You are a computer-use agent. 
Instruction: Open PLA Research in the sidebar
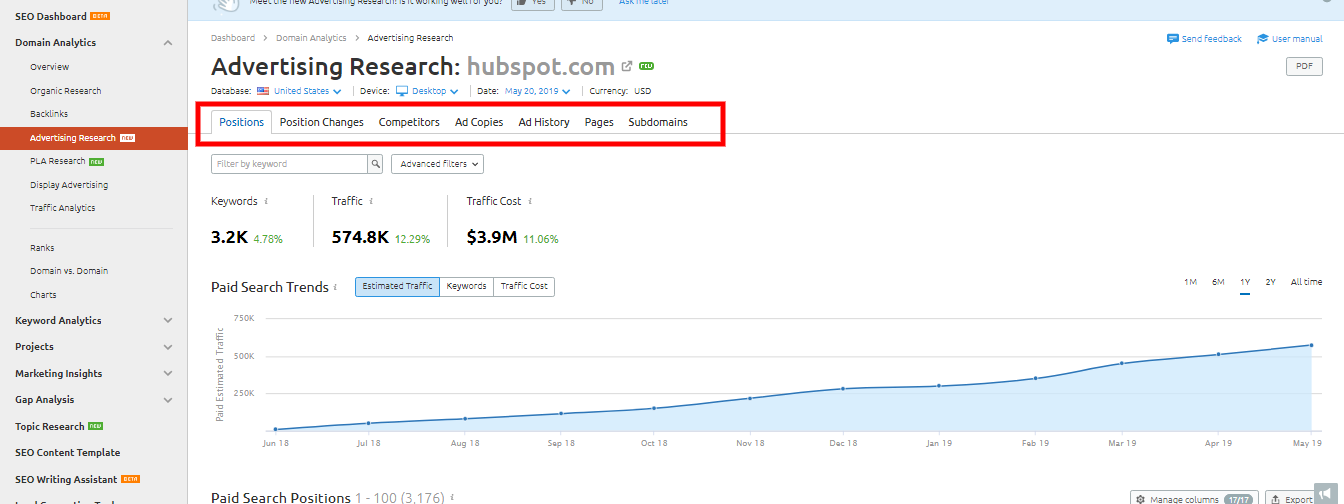tap(58, 161)
